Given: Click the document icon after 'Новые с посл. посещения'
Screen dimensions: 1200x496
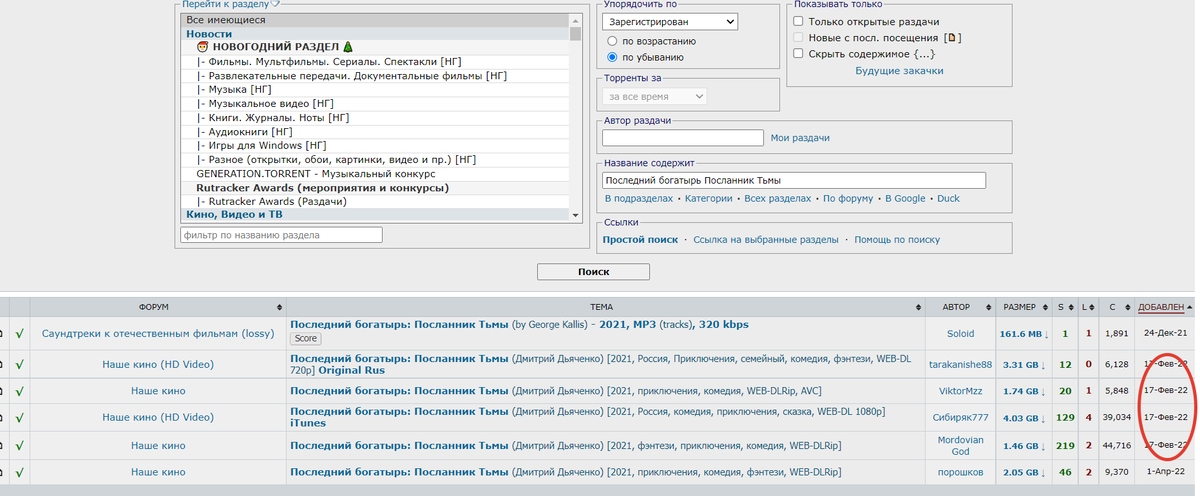Looking at the screenshot, I should tap(954, 38).
